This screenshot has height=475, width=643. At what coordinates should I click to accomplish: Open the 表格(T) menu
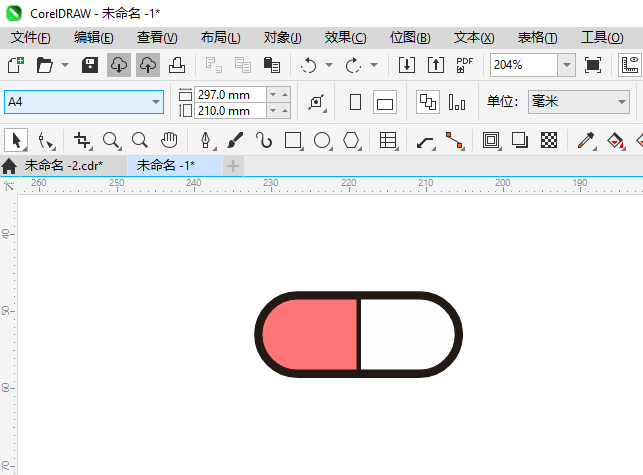coord(538,38)
